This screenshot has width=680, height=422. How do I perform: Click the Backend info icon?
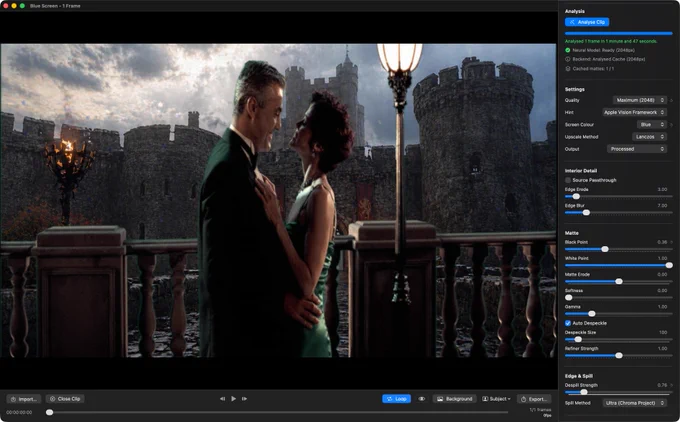coord(568,59)
